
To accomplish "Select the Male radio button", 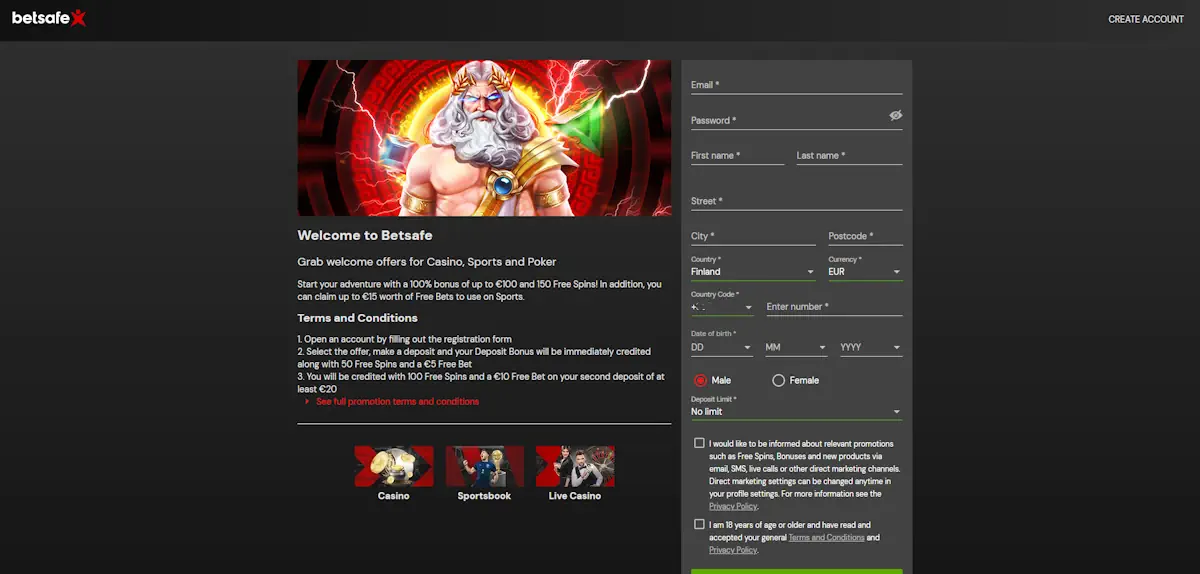I will [700, 380].
